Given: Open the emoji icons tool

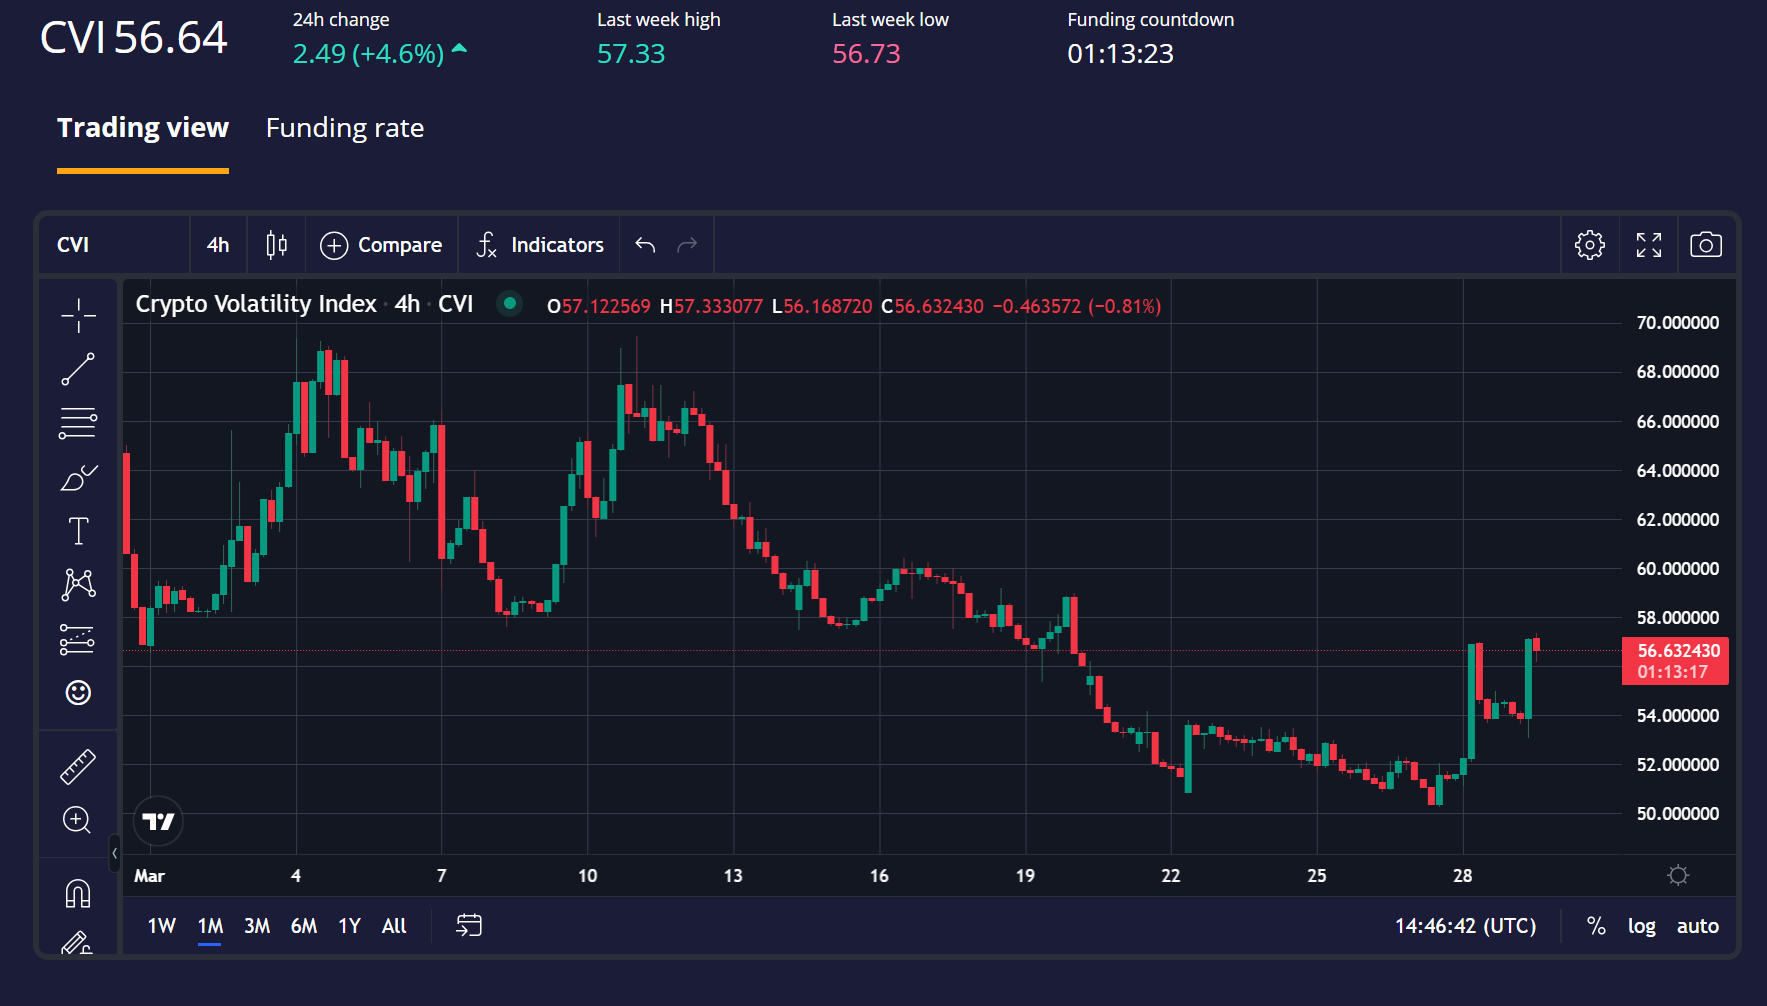Looking at the screenshot, I should [78, 693].
